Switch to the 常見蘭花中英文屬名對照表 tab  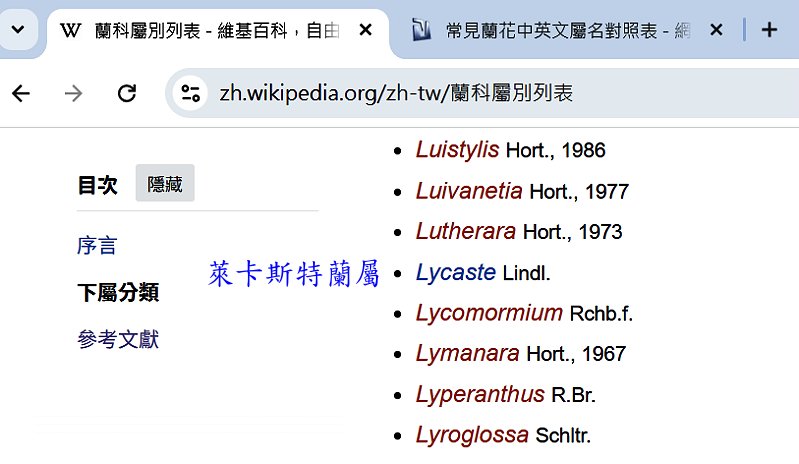(x=555, y=30)
